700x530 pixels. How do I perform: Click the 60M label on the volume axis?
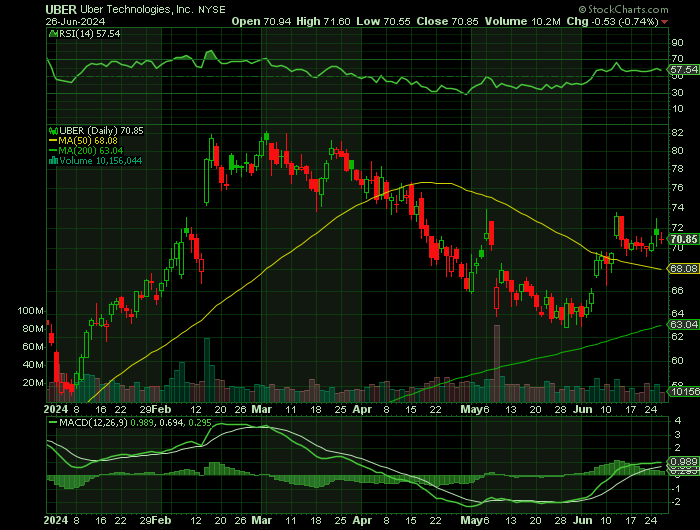coord(33,346)
